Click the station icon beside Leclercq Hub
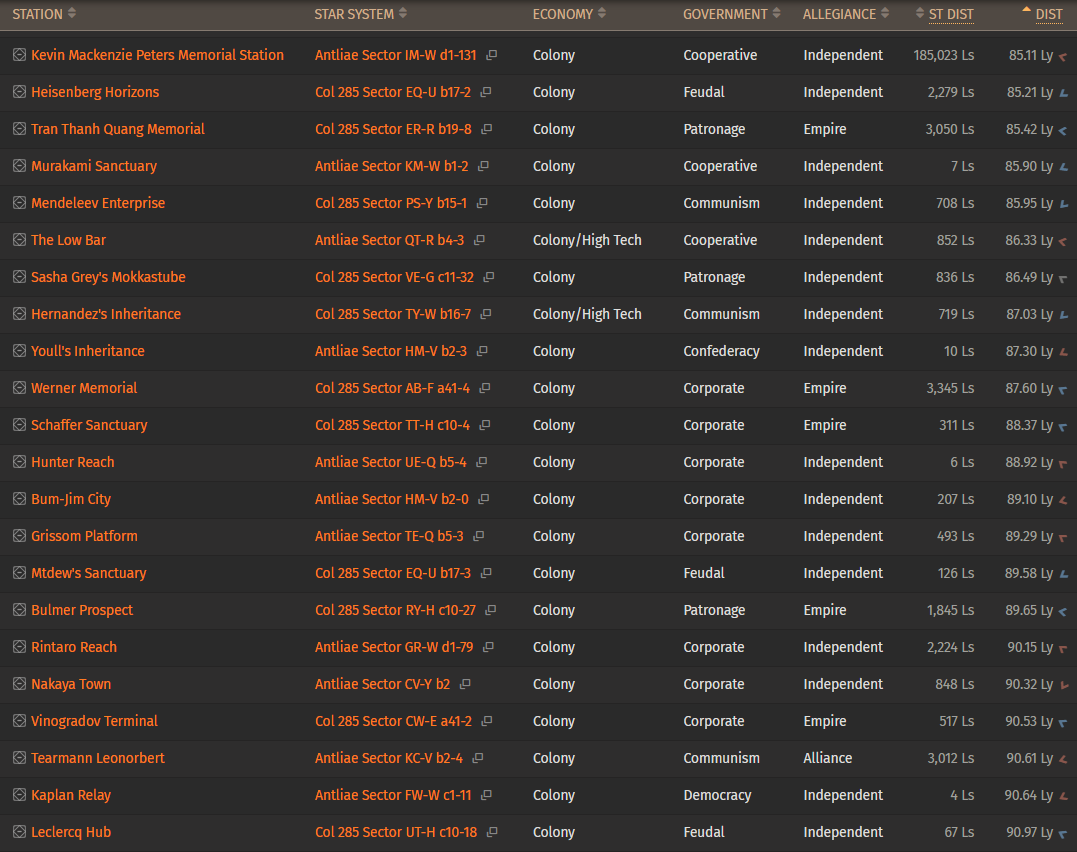The height and width of the screenshot is (852, 1077). point(19,832)
